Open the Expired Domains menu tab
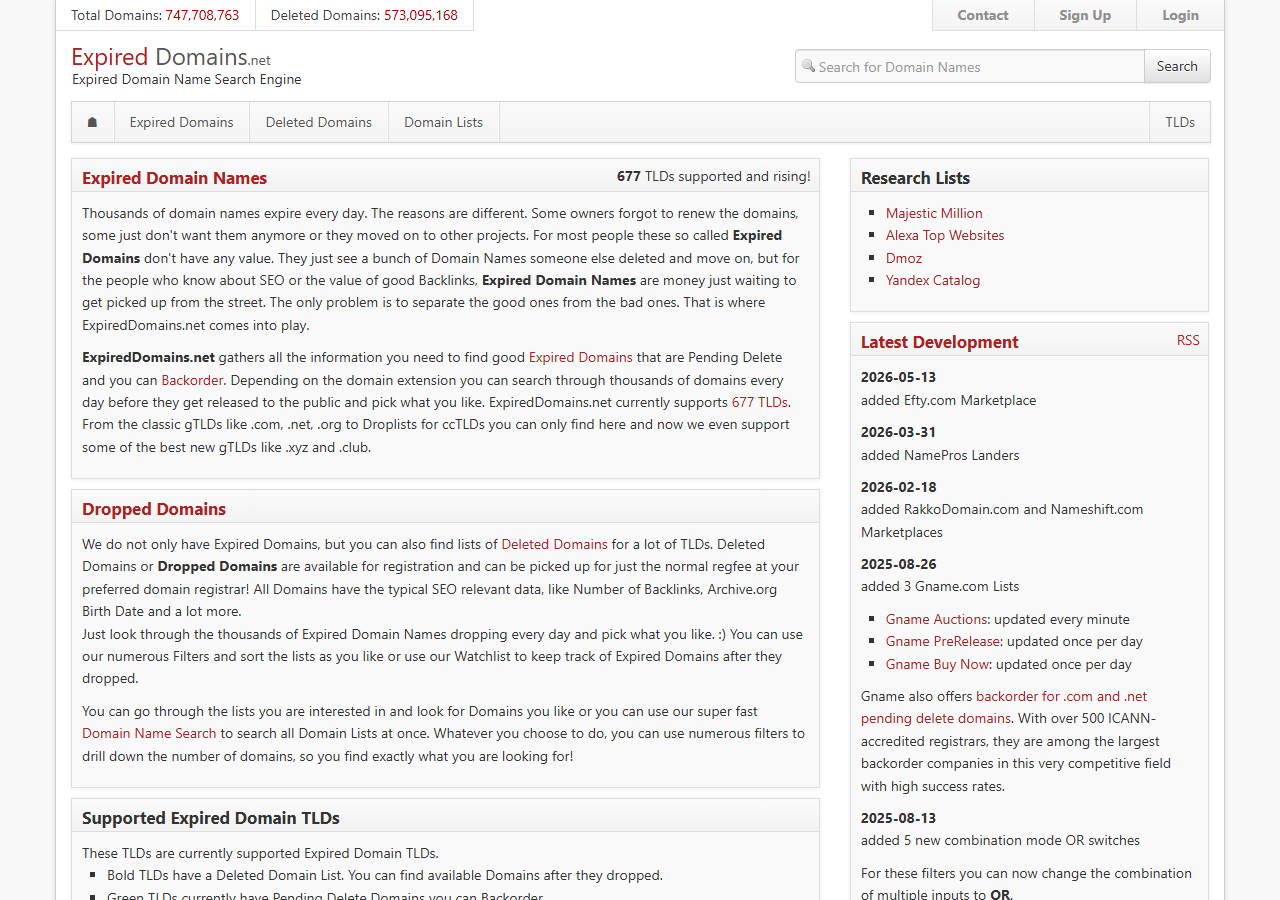1280x900 pixels. coord(181,122)
